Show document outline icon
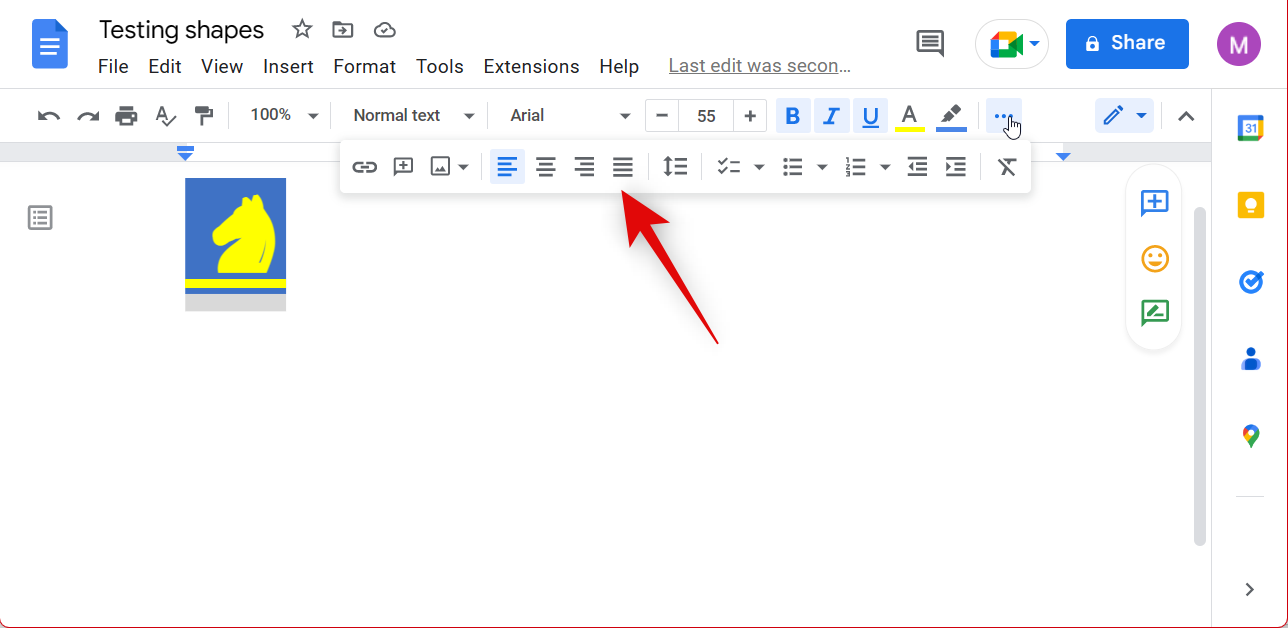Screen dimensions: 1288x628 click(40, 218)
